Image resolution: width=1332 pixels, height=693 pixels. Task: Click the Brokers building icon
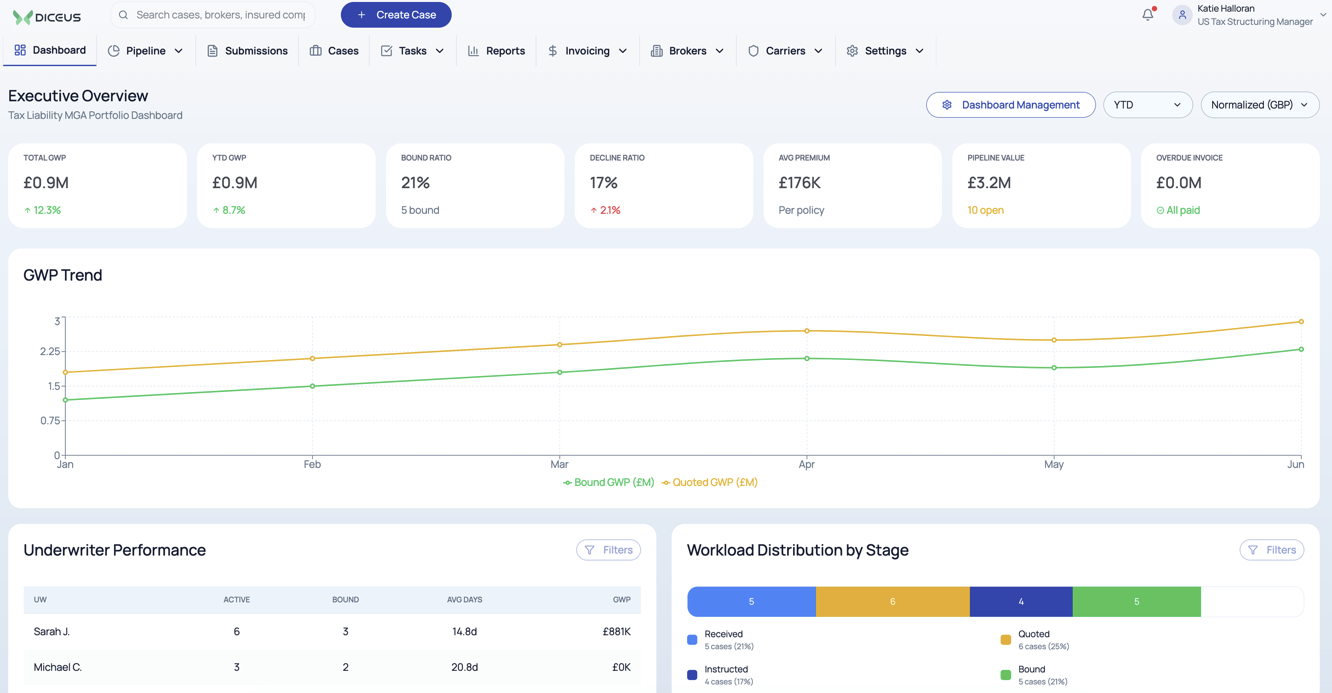[x=657, y=51]
